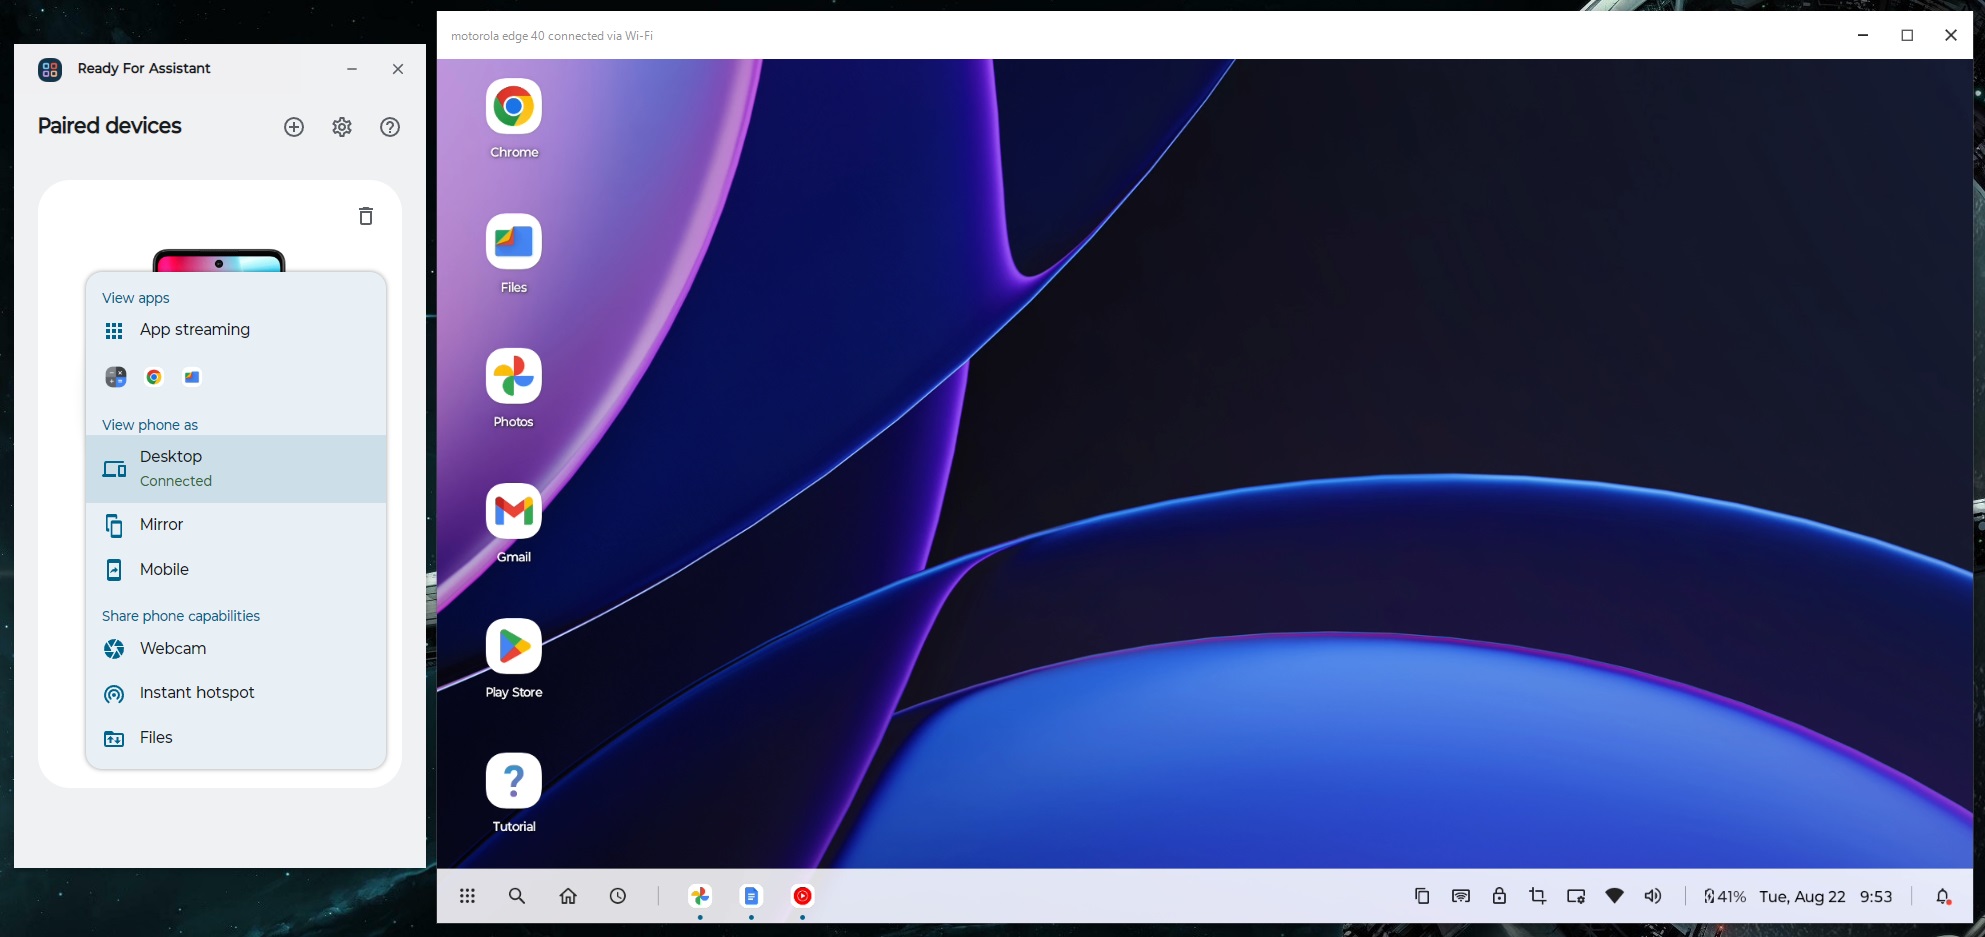This screenshot has width=1985, height=937.
Task: Launch the calculator app streaming shortcut
Action: [x=116, y=377]
